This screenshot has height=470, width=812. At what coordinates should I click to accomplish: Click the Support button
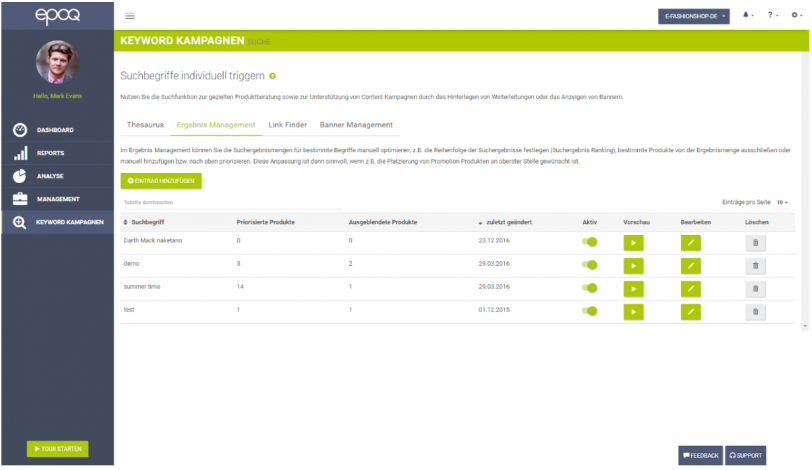click(745, 456)
